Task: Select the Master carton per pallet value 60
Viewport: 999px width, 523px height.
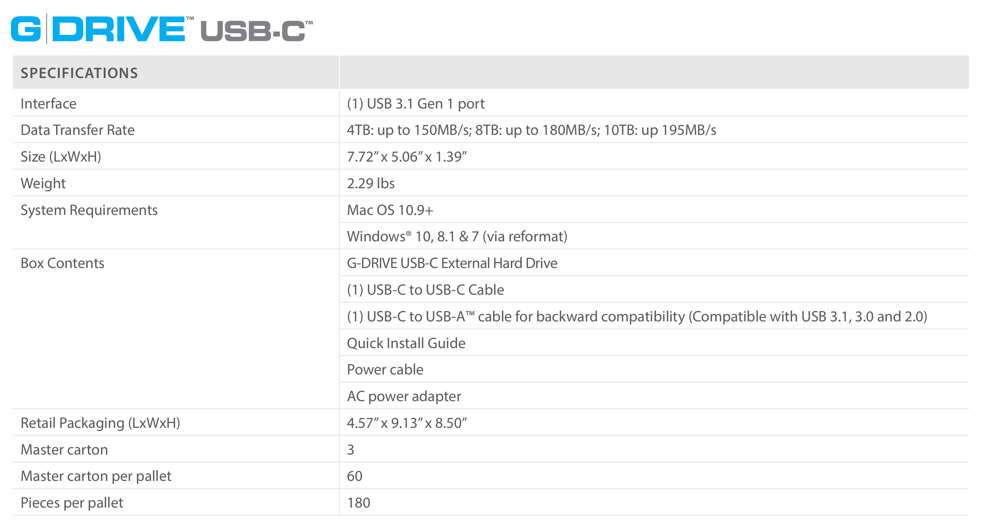Action: [x=354, y=476]
